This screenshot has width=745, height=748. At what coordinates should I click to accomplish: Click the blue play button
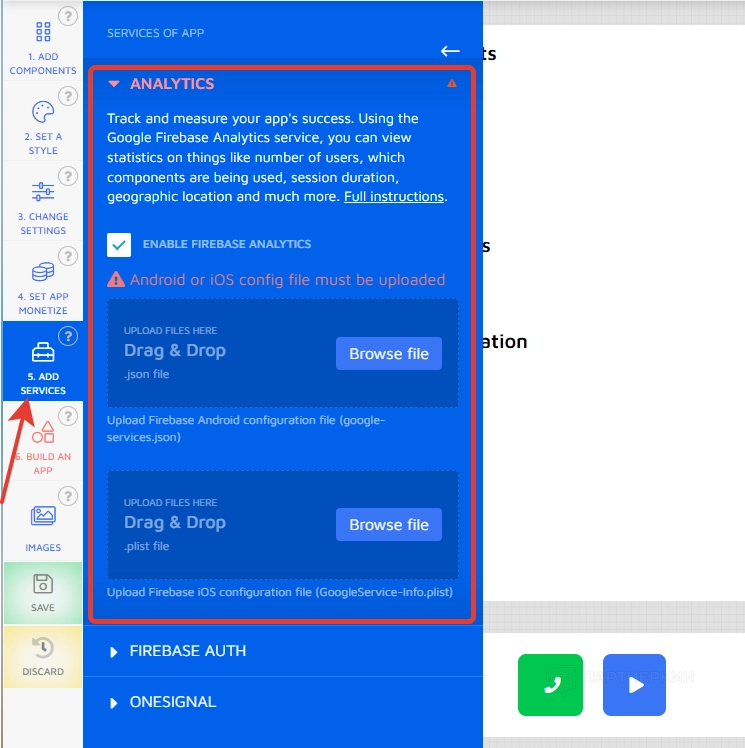(x=634, y=685)
